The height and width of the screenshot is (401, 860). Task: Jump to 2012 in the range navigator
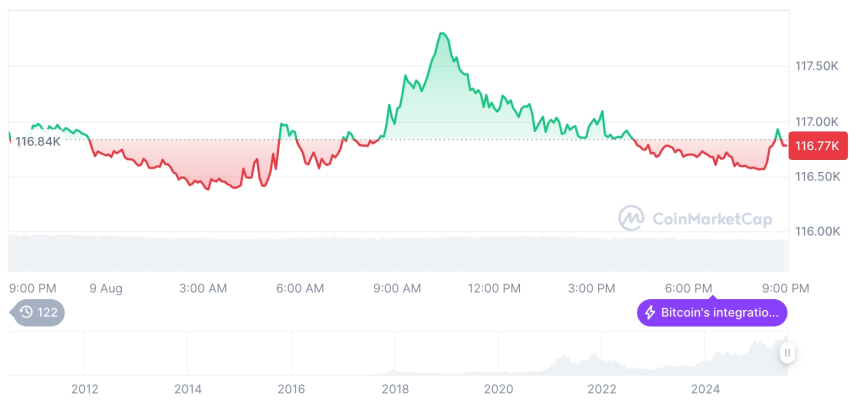[x=84, y=388]
